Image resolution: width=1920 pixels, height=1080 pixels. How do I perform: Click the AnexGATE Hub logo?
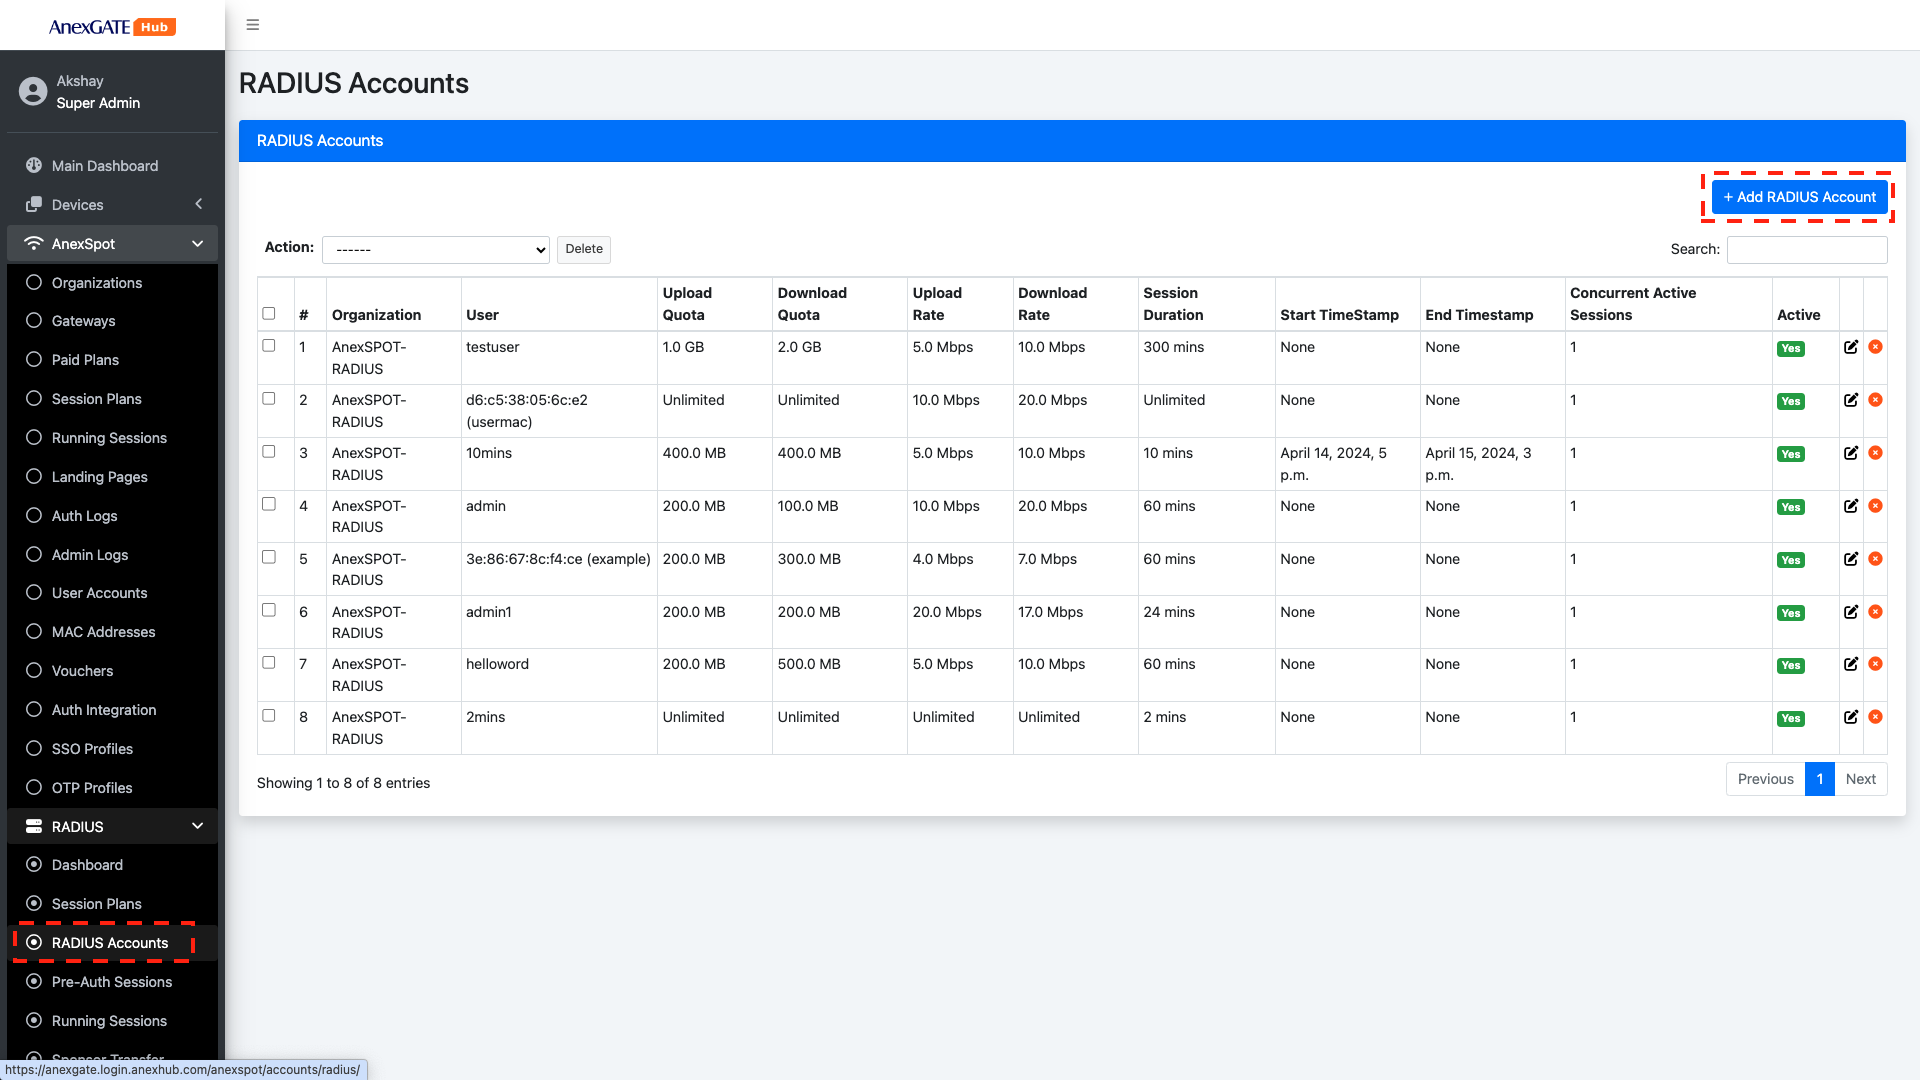pos(112,27)
